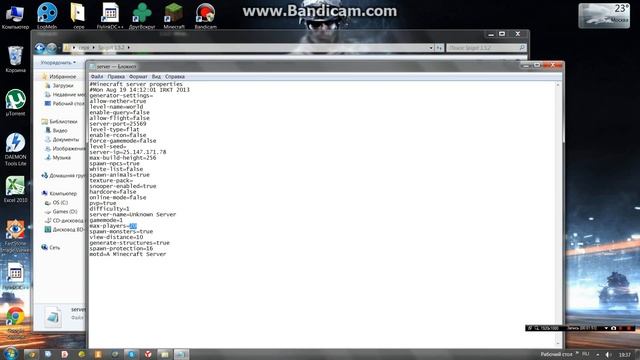Screen dimensions: 640x360
Task: Open the Справка menu in Notepad
Action: [175, 76]
